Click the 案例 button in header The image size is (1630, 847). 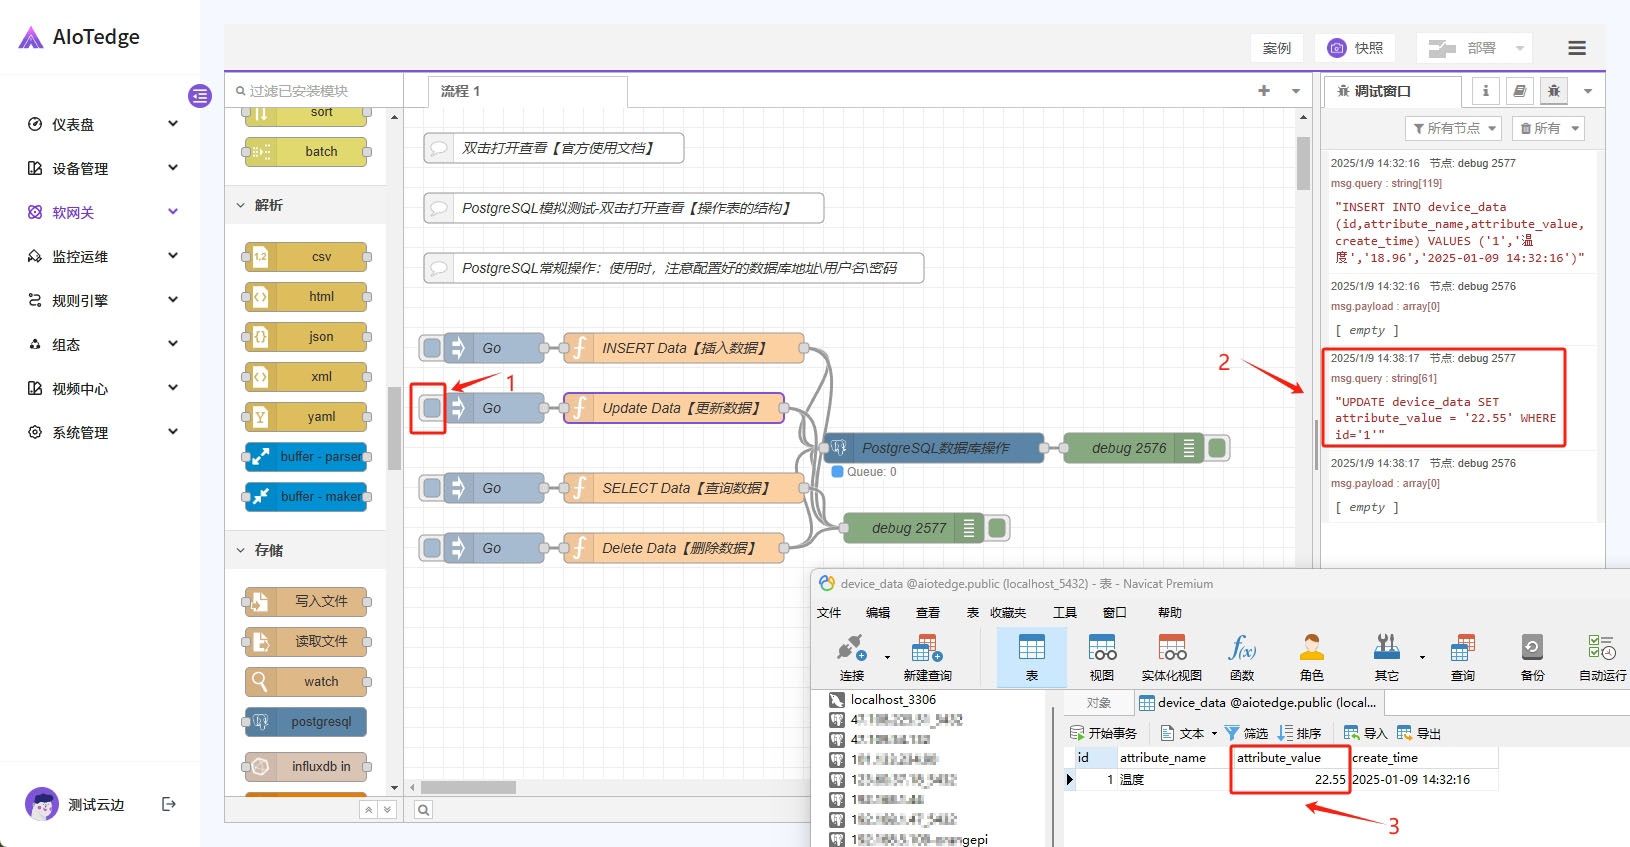click(x=1276, y=48)
